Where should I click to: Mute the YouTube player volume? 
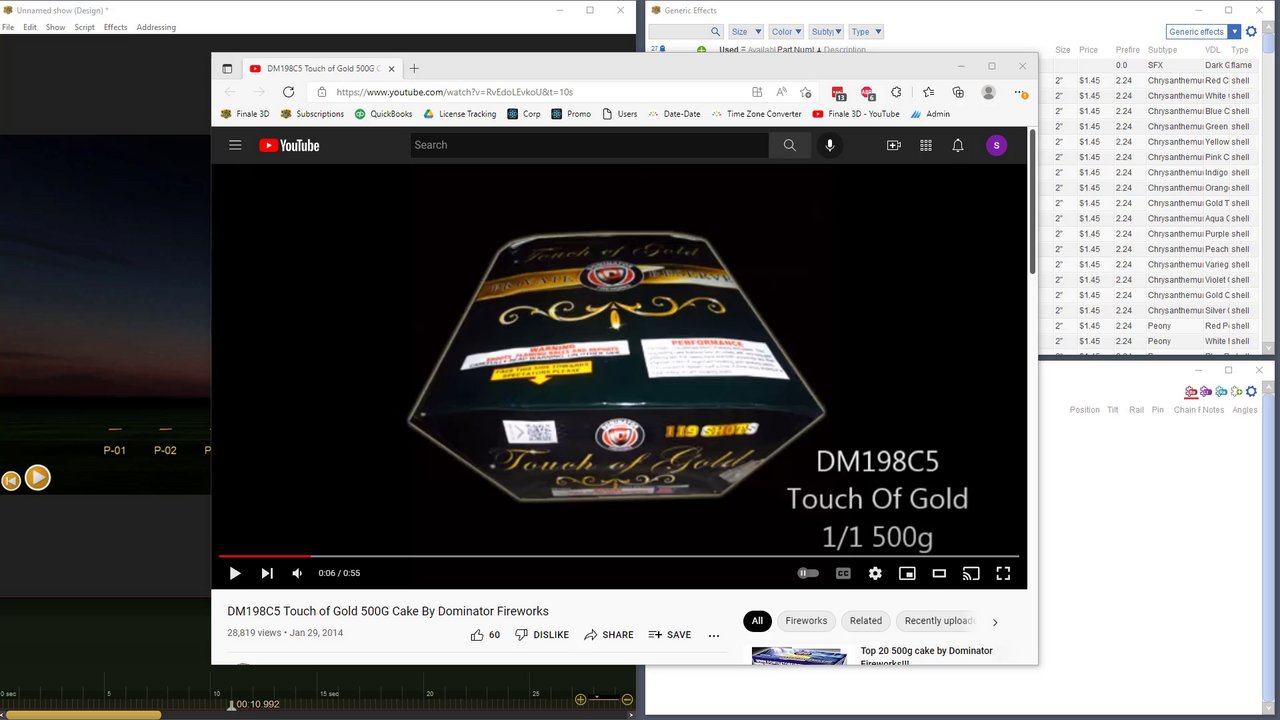(297, 573)
